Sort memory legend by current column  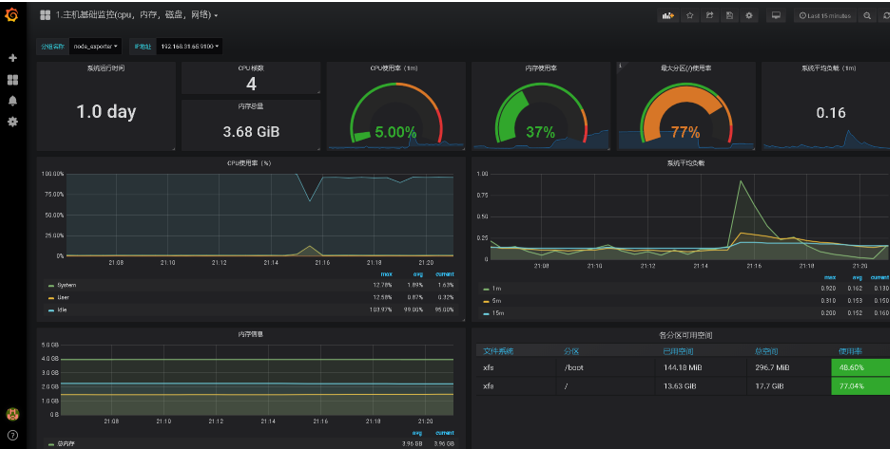(x=445, y=433)
